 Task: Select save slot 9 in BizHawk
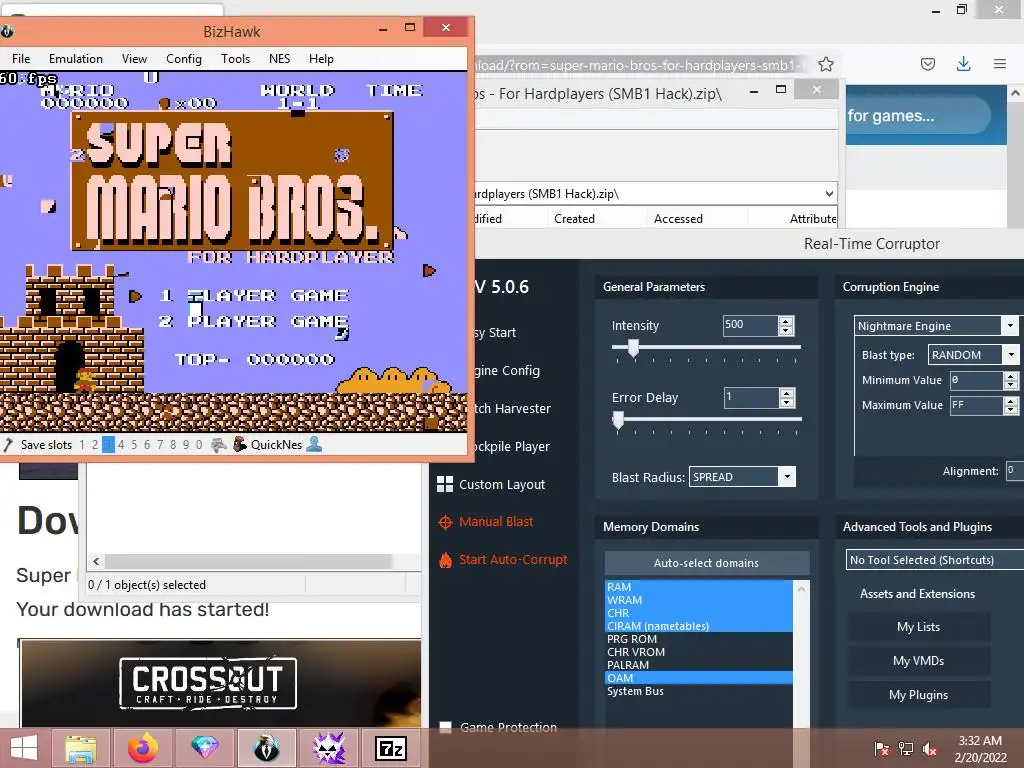coord(185,445)
